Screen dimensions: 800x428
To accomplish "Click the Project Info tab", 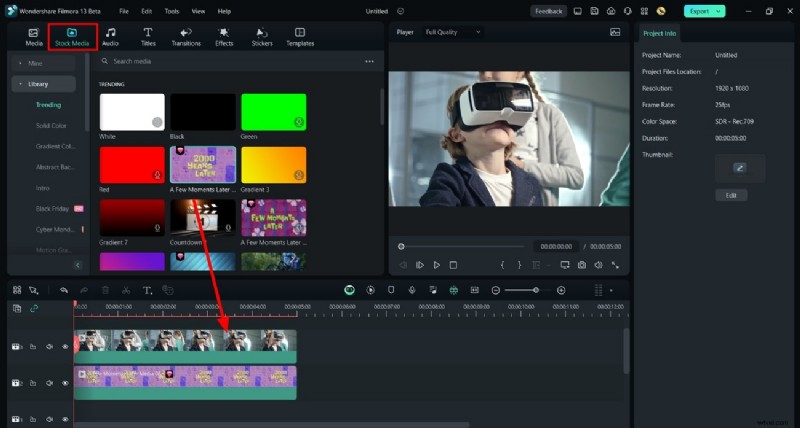I will coord(659,33).
